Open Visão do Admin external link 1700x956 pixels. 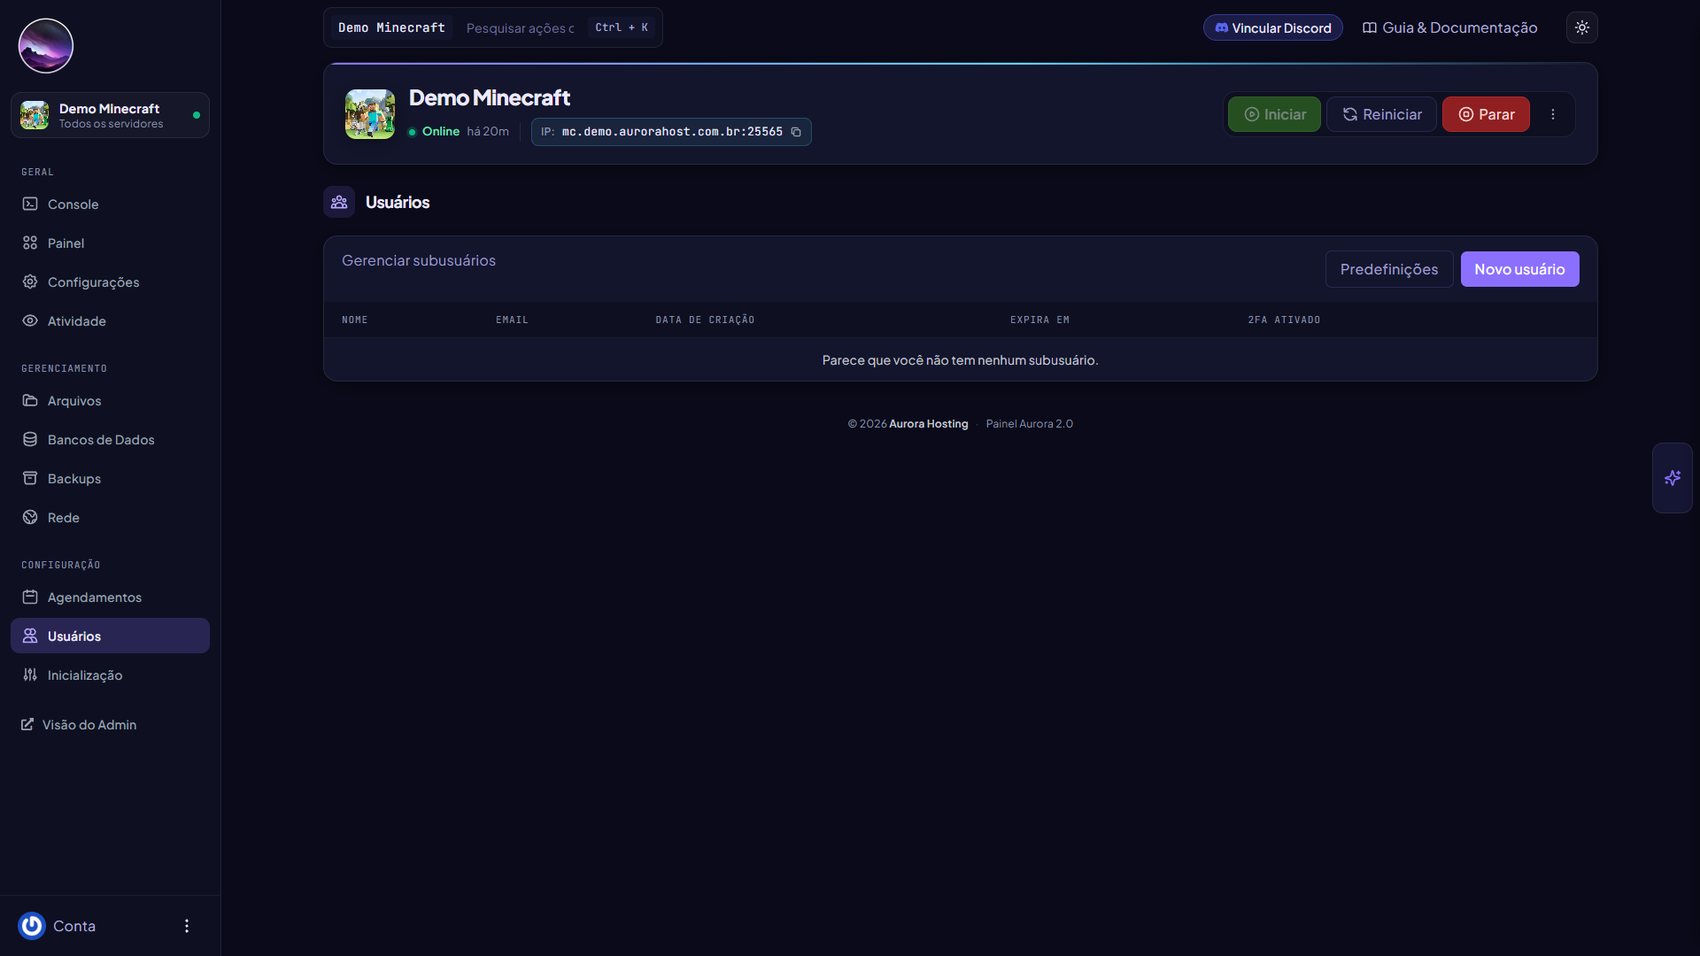coord(79,725)
